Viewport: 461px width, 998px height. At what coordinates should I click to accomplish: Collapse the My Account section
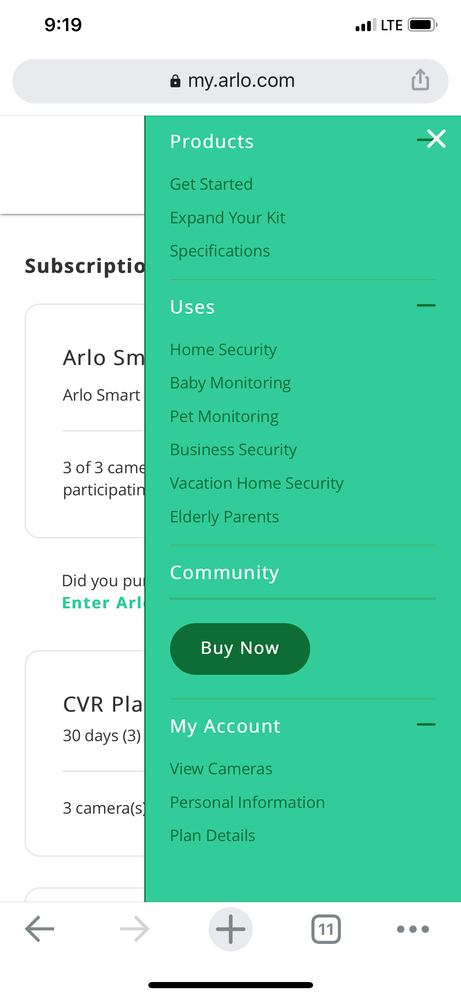coord(426,724)
